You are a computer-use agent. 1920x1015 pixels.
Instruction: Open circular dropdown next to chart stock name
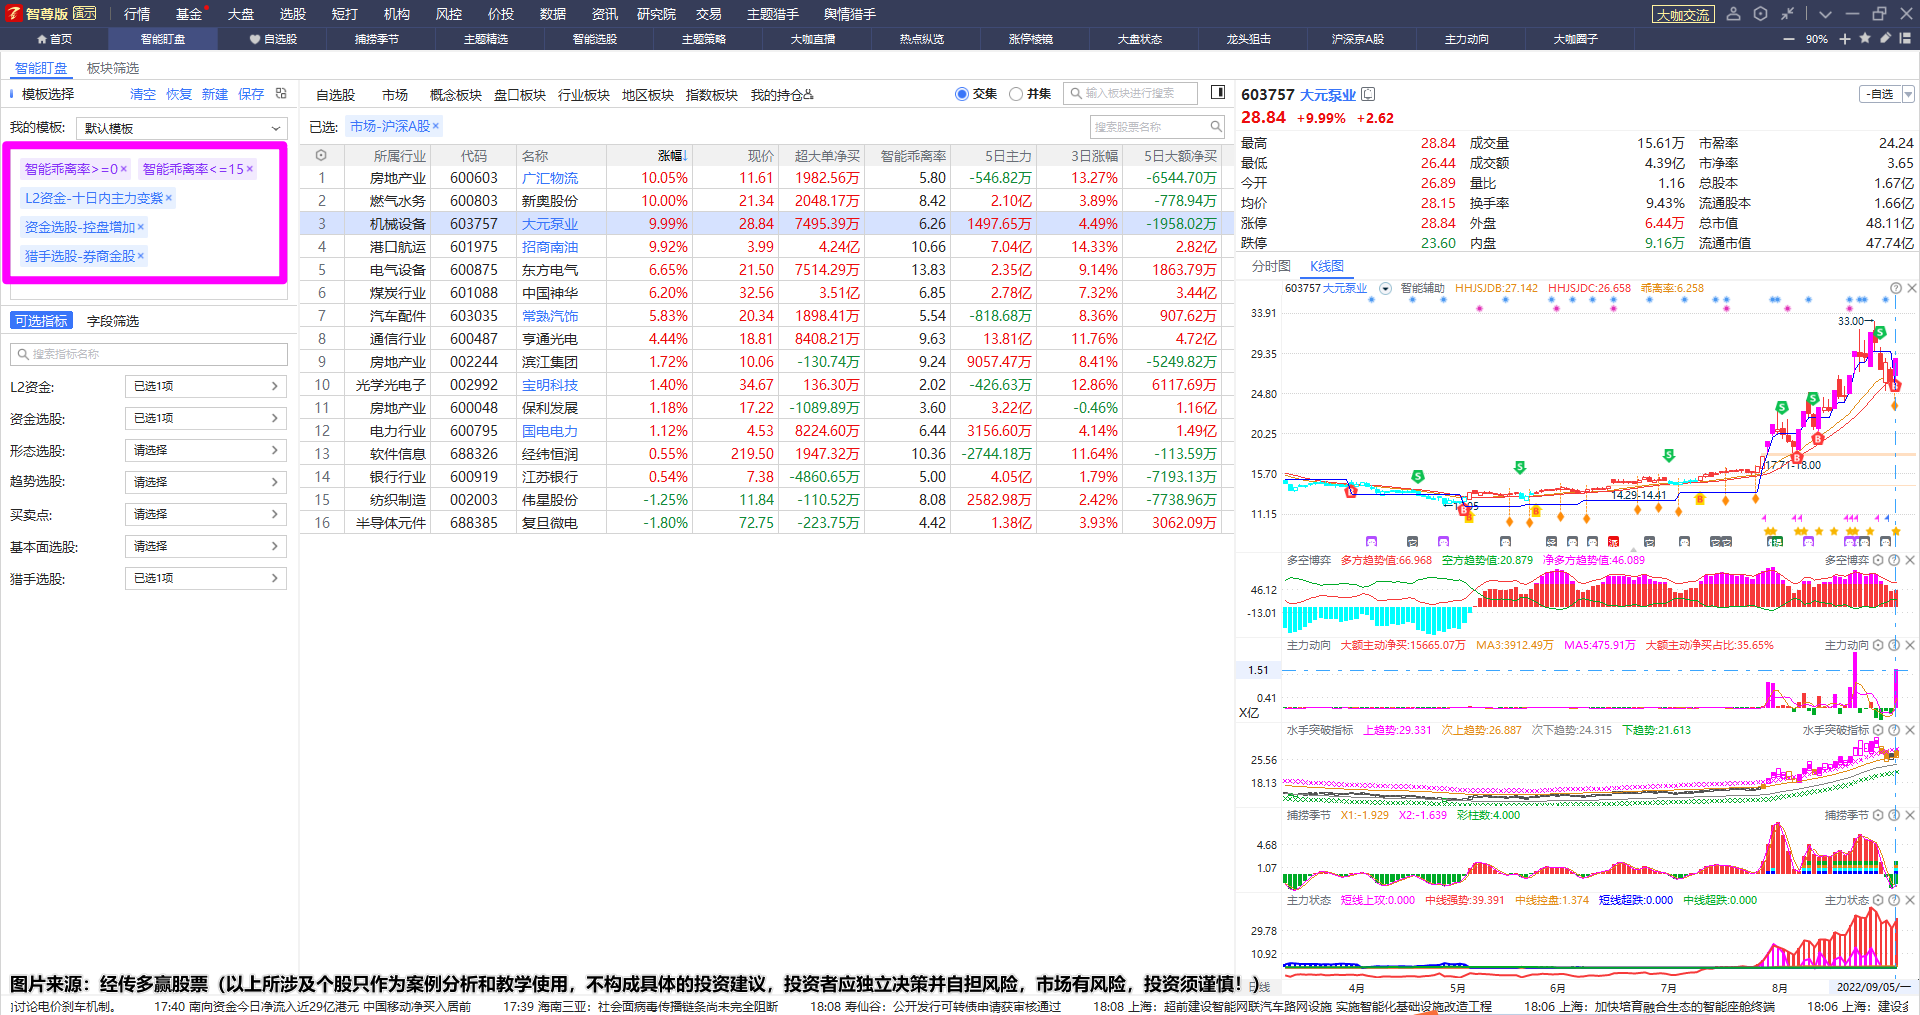click(x=1385, y=288)
